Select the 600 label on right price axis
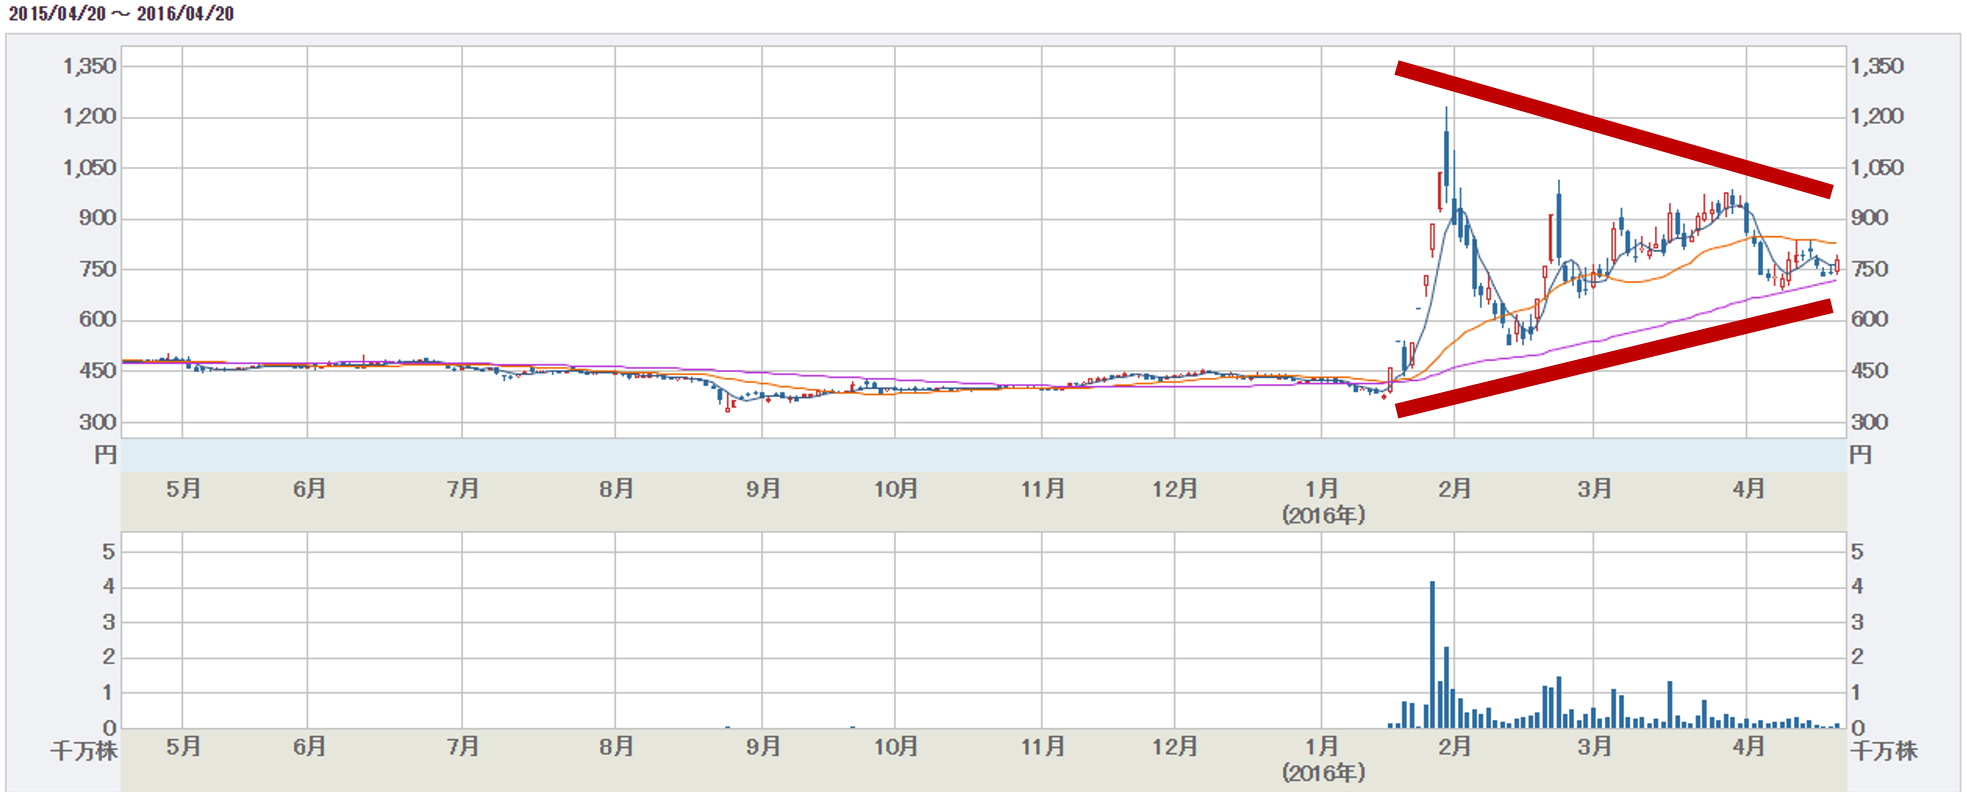Screen dimensions: 1967x792 tap(1869, 319)
